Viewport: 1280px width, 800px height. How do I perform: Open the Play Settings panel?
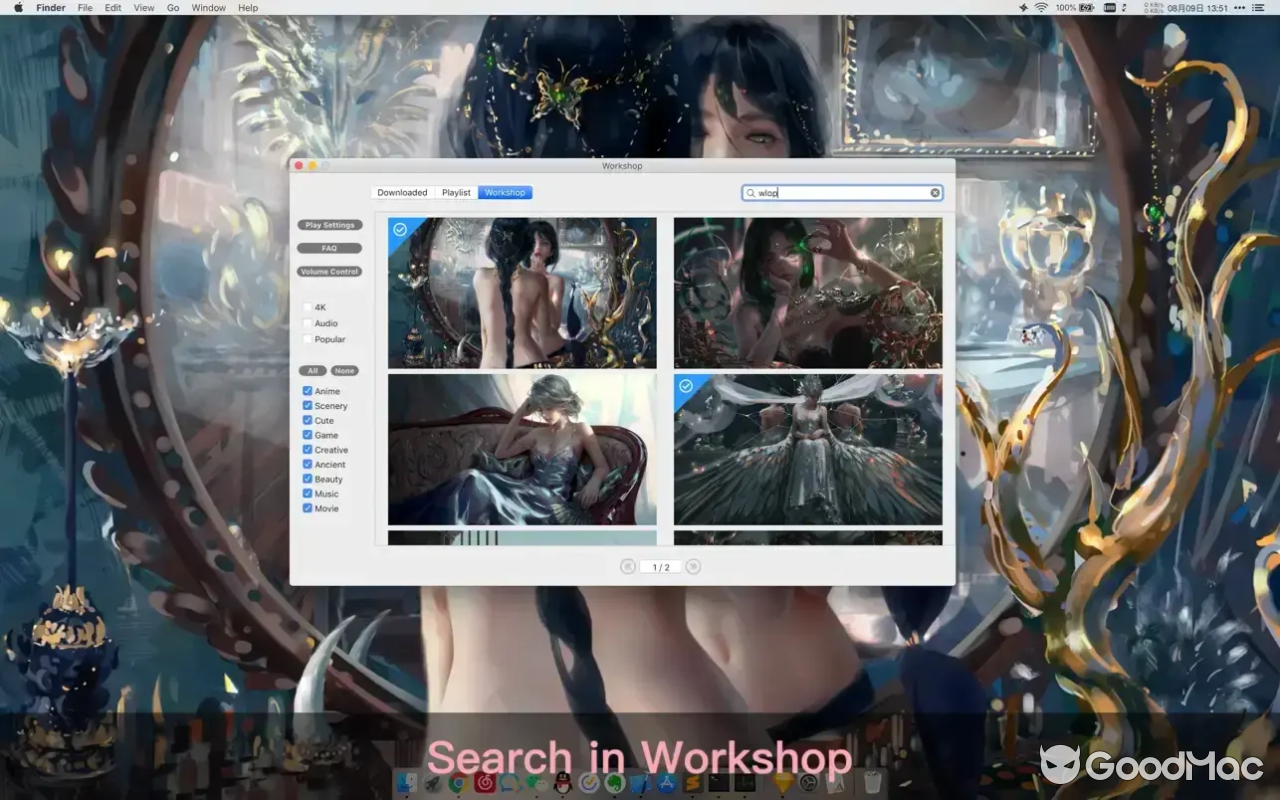[x=329, y=224]
